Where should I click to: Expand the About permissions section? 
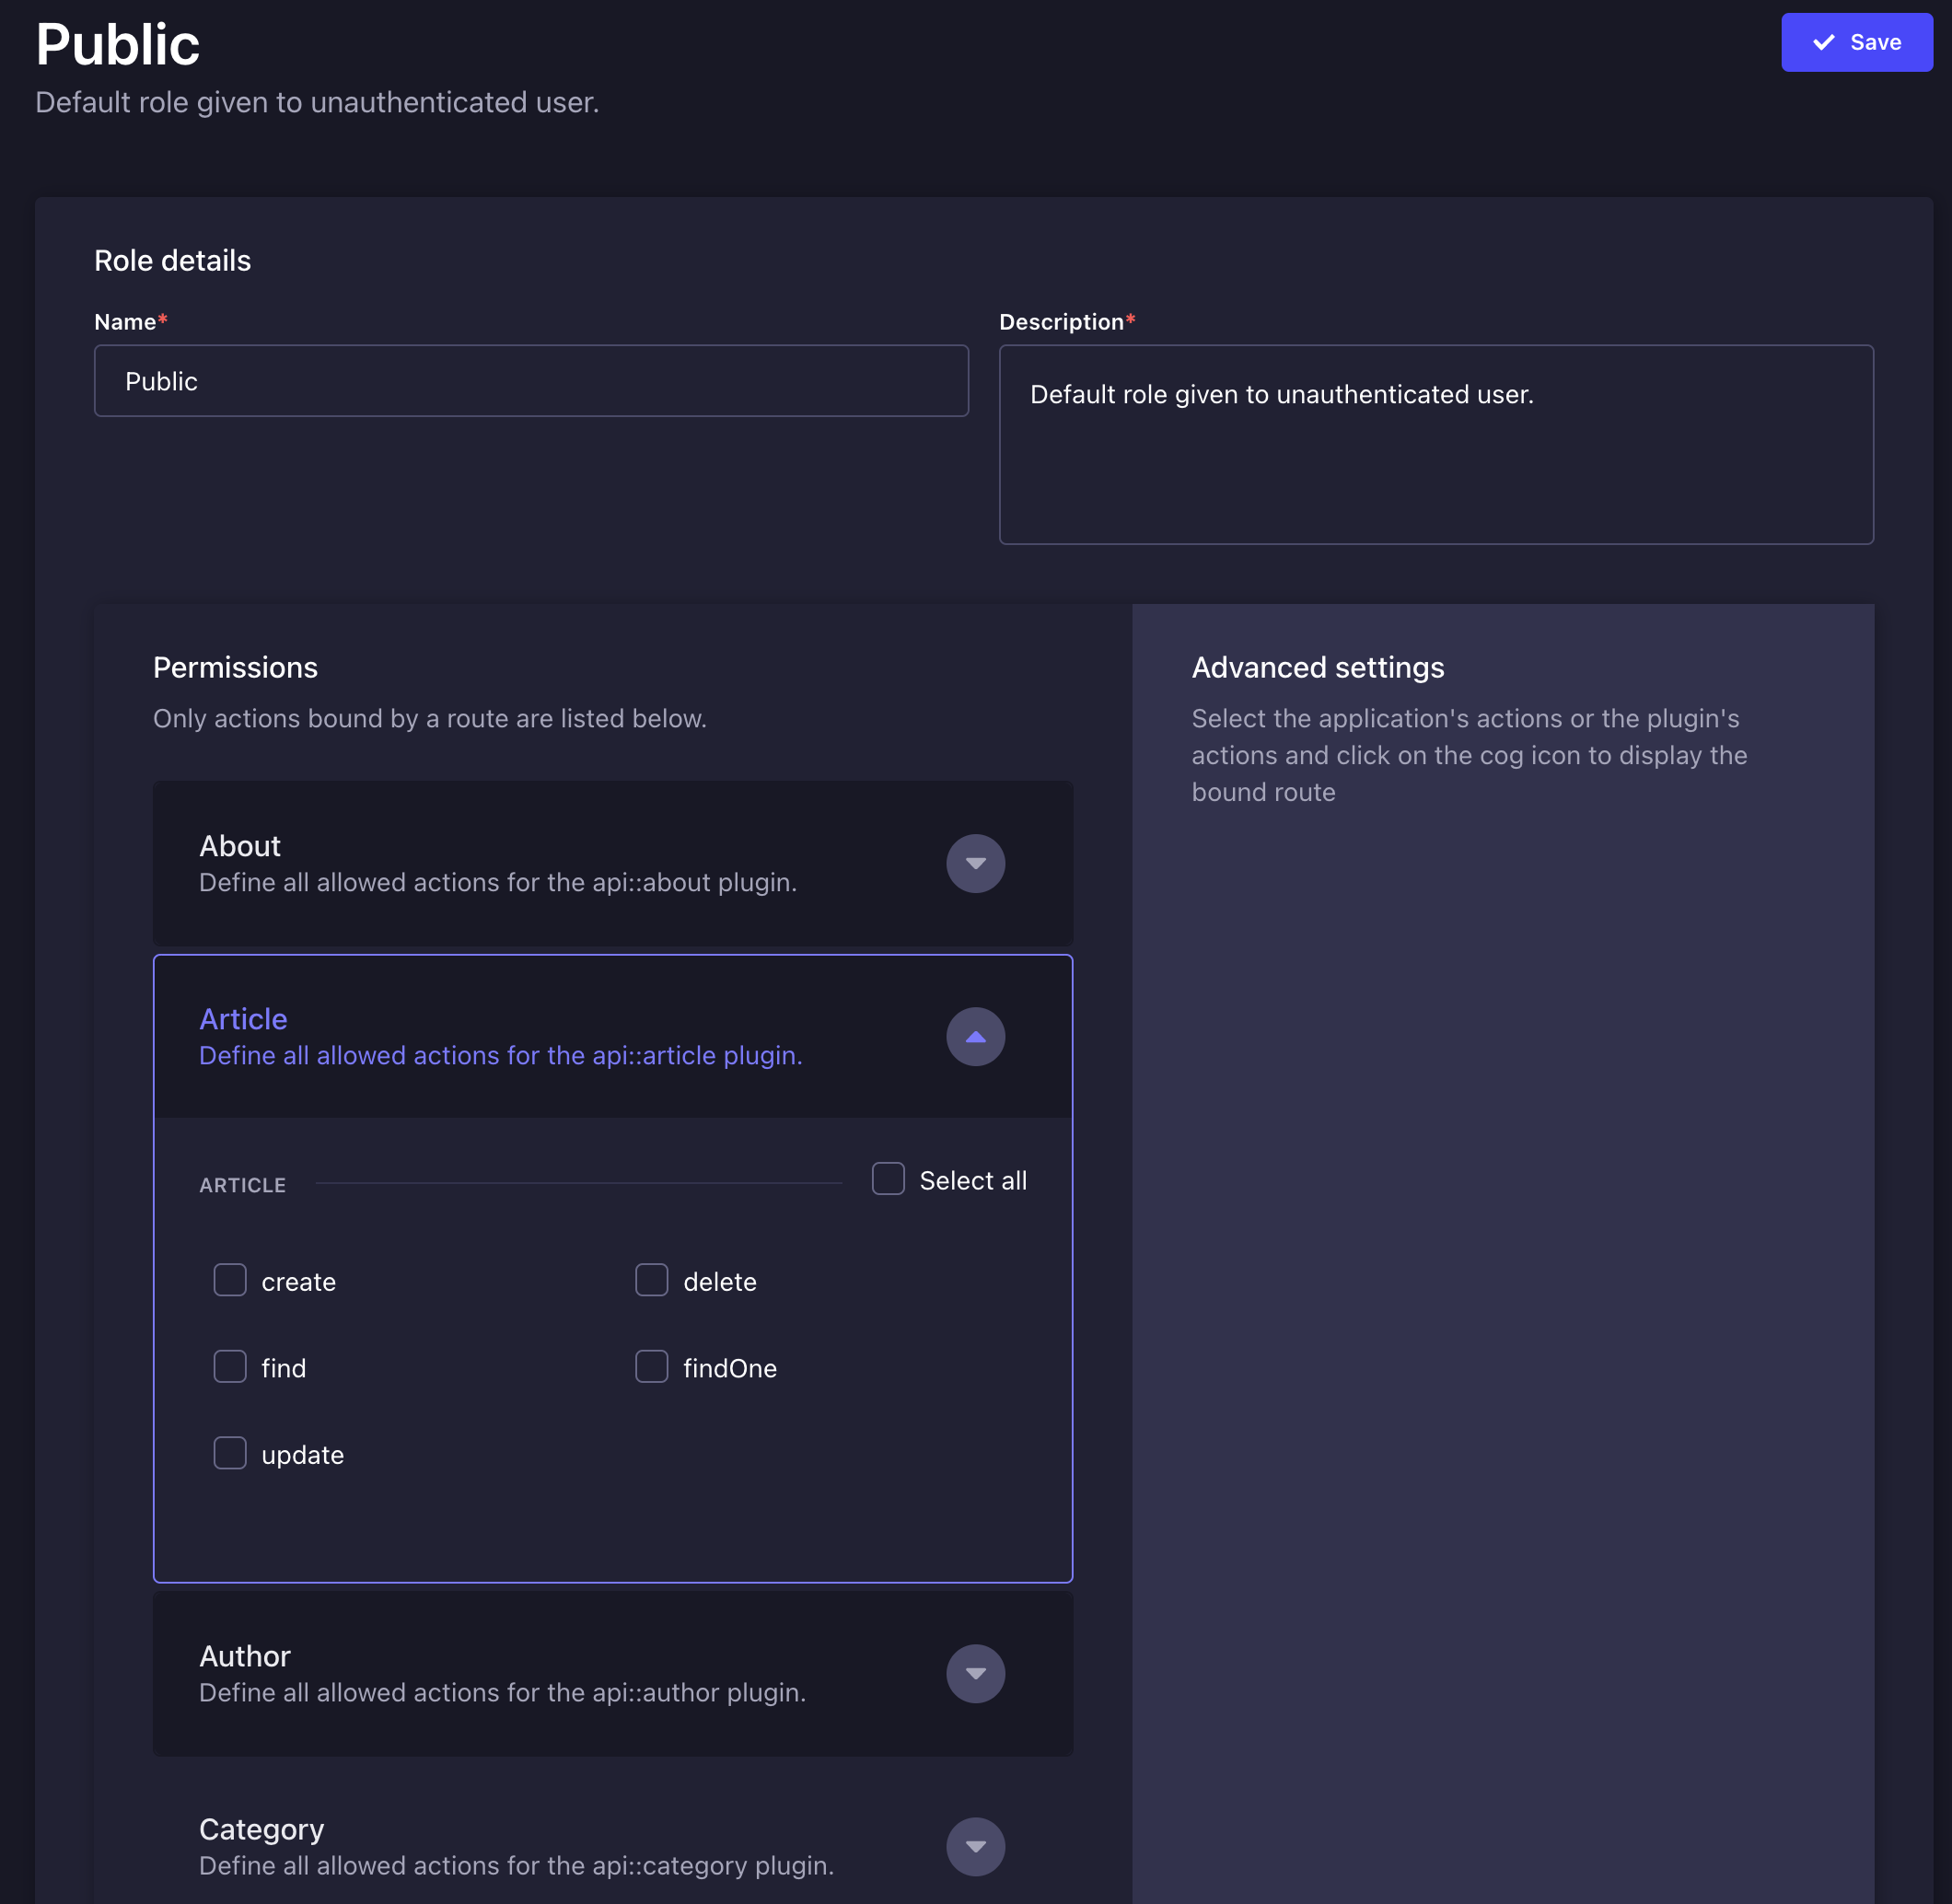(x=975, y=863)
